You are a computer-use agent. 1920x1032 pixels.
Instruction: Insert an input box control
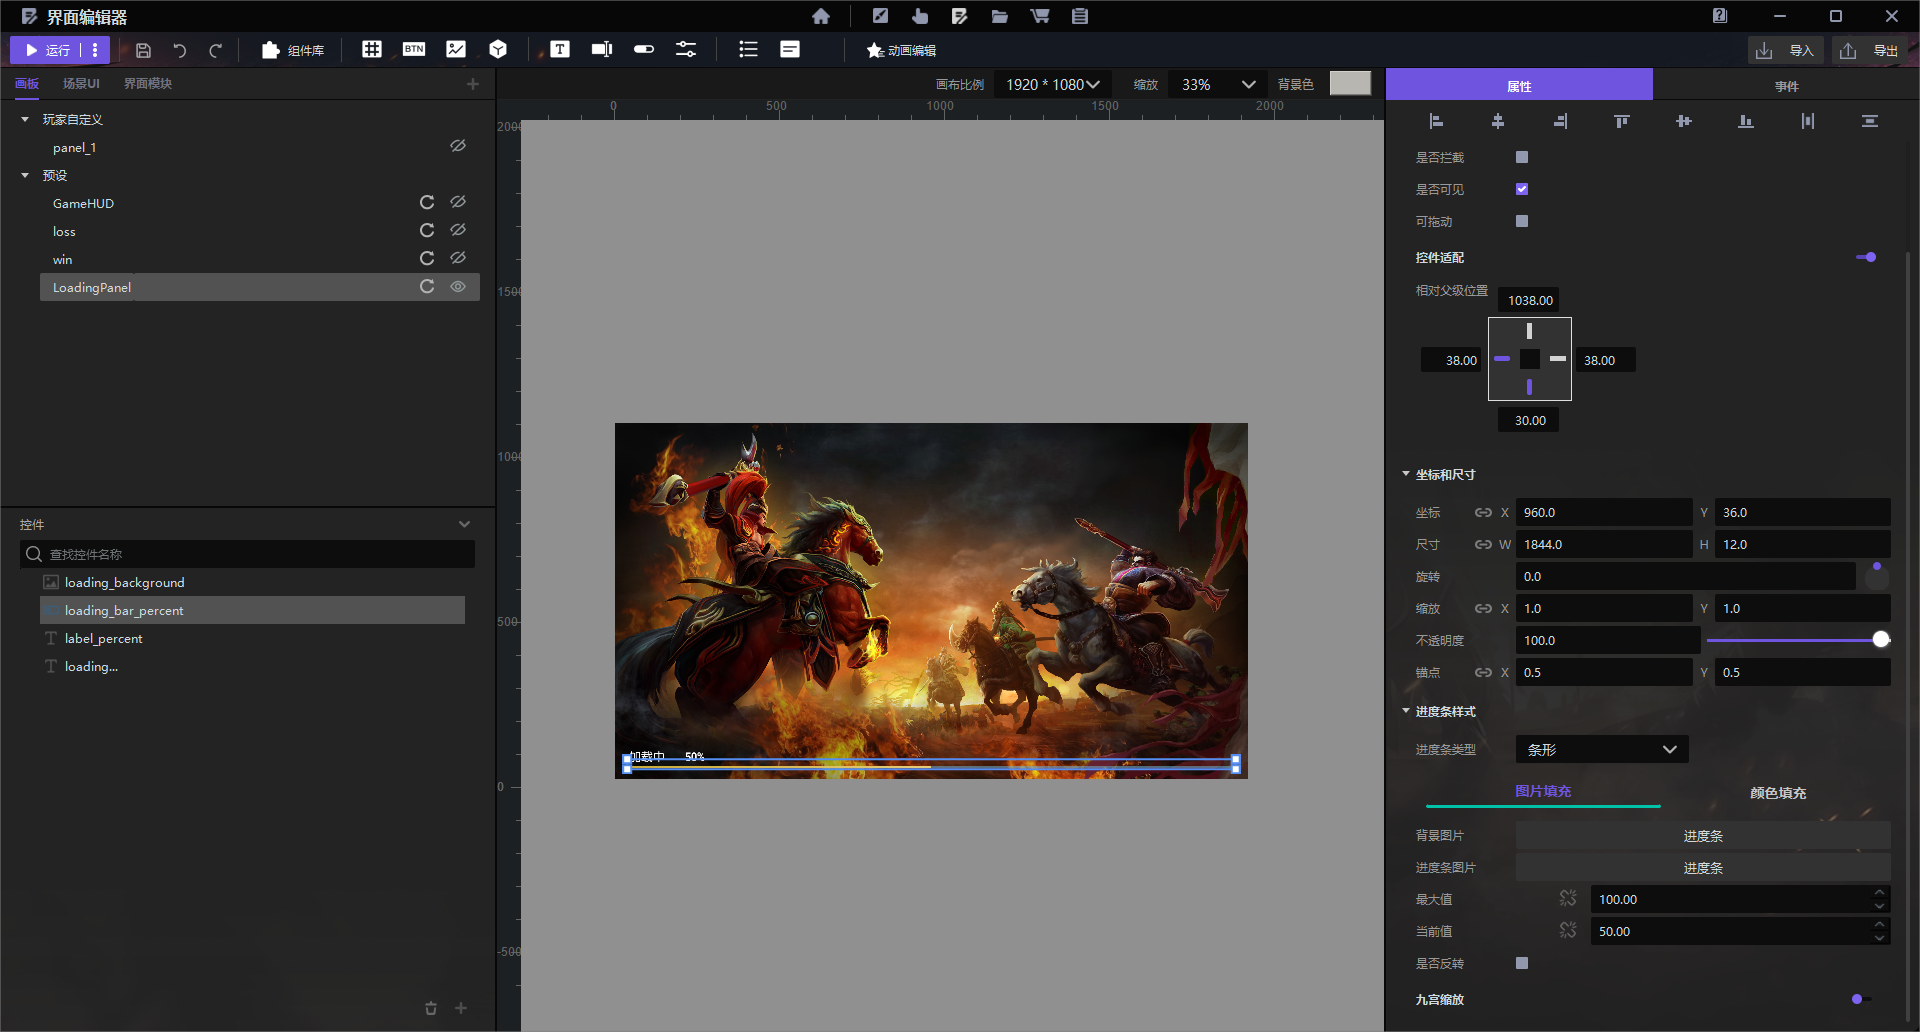tap(790, 49)
